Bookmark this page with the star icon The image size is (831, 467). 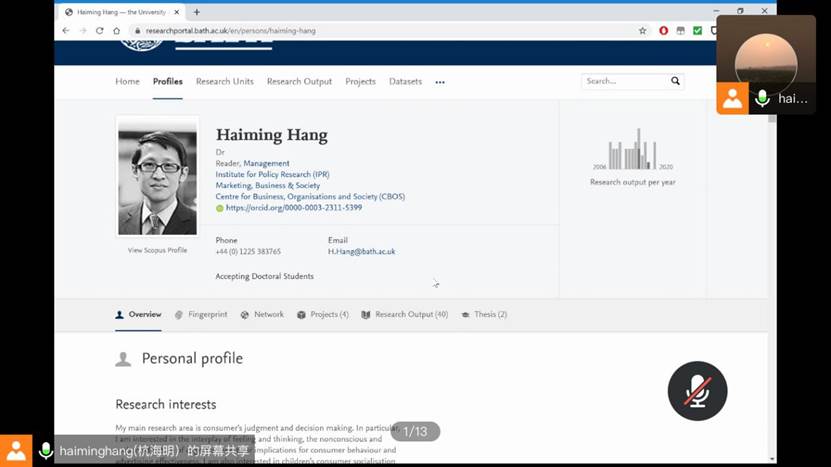point(643,31)
